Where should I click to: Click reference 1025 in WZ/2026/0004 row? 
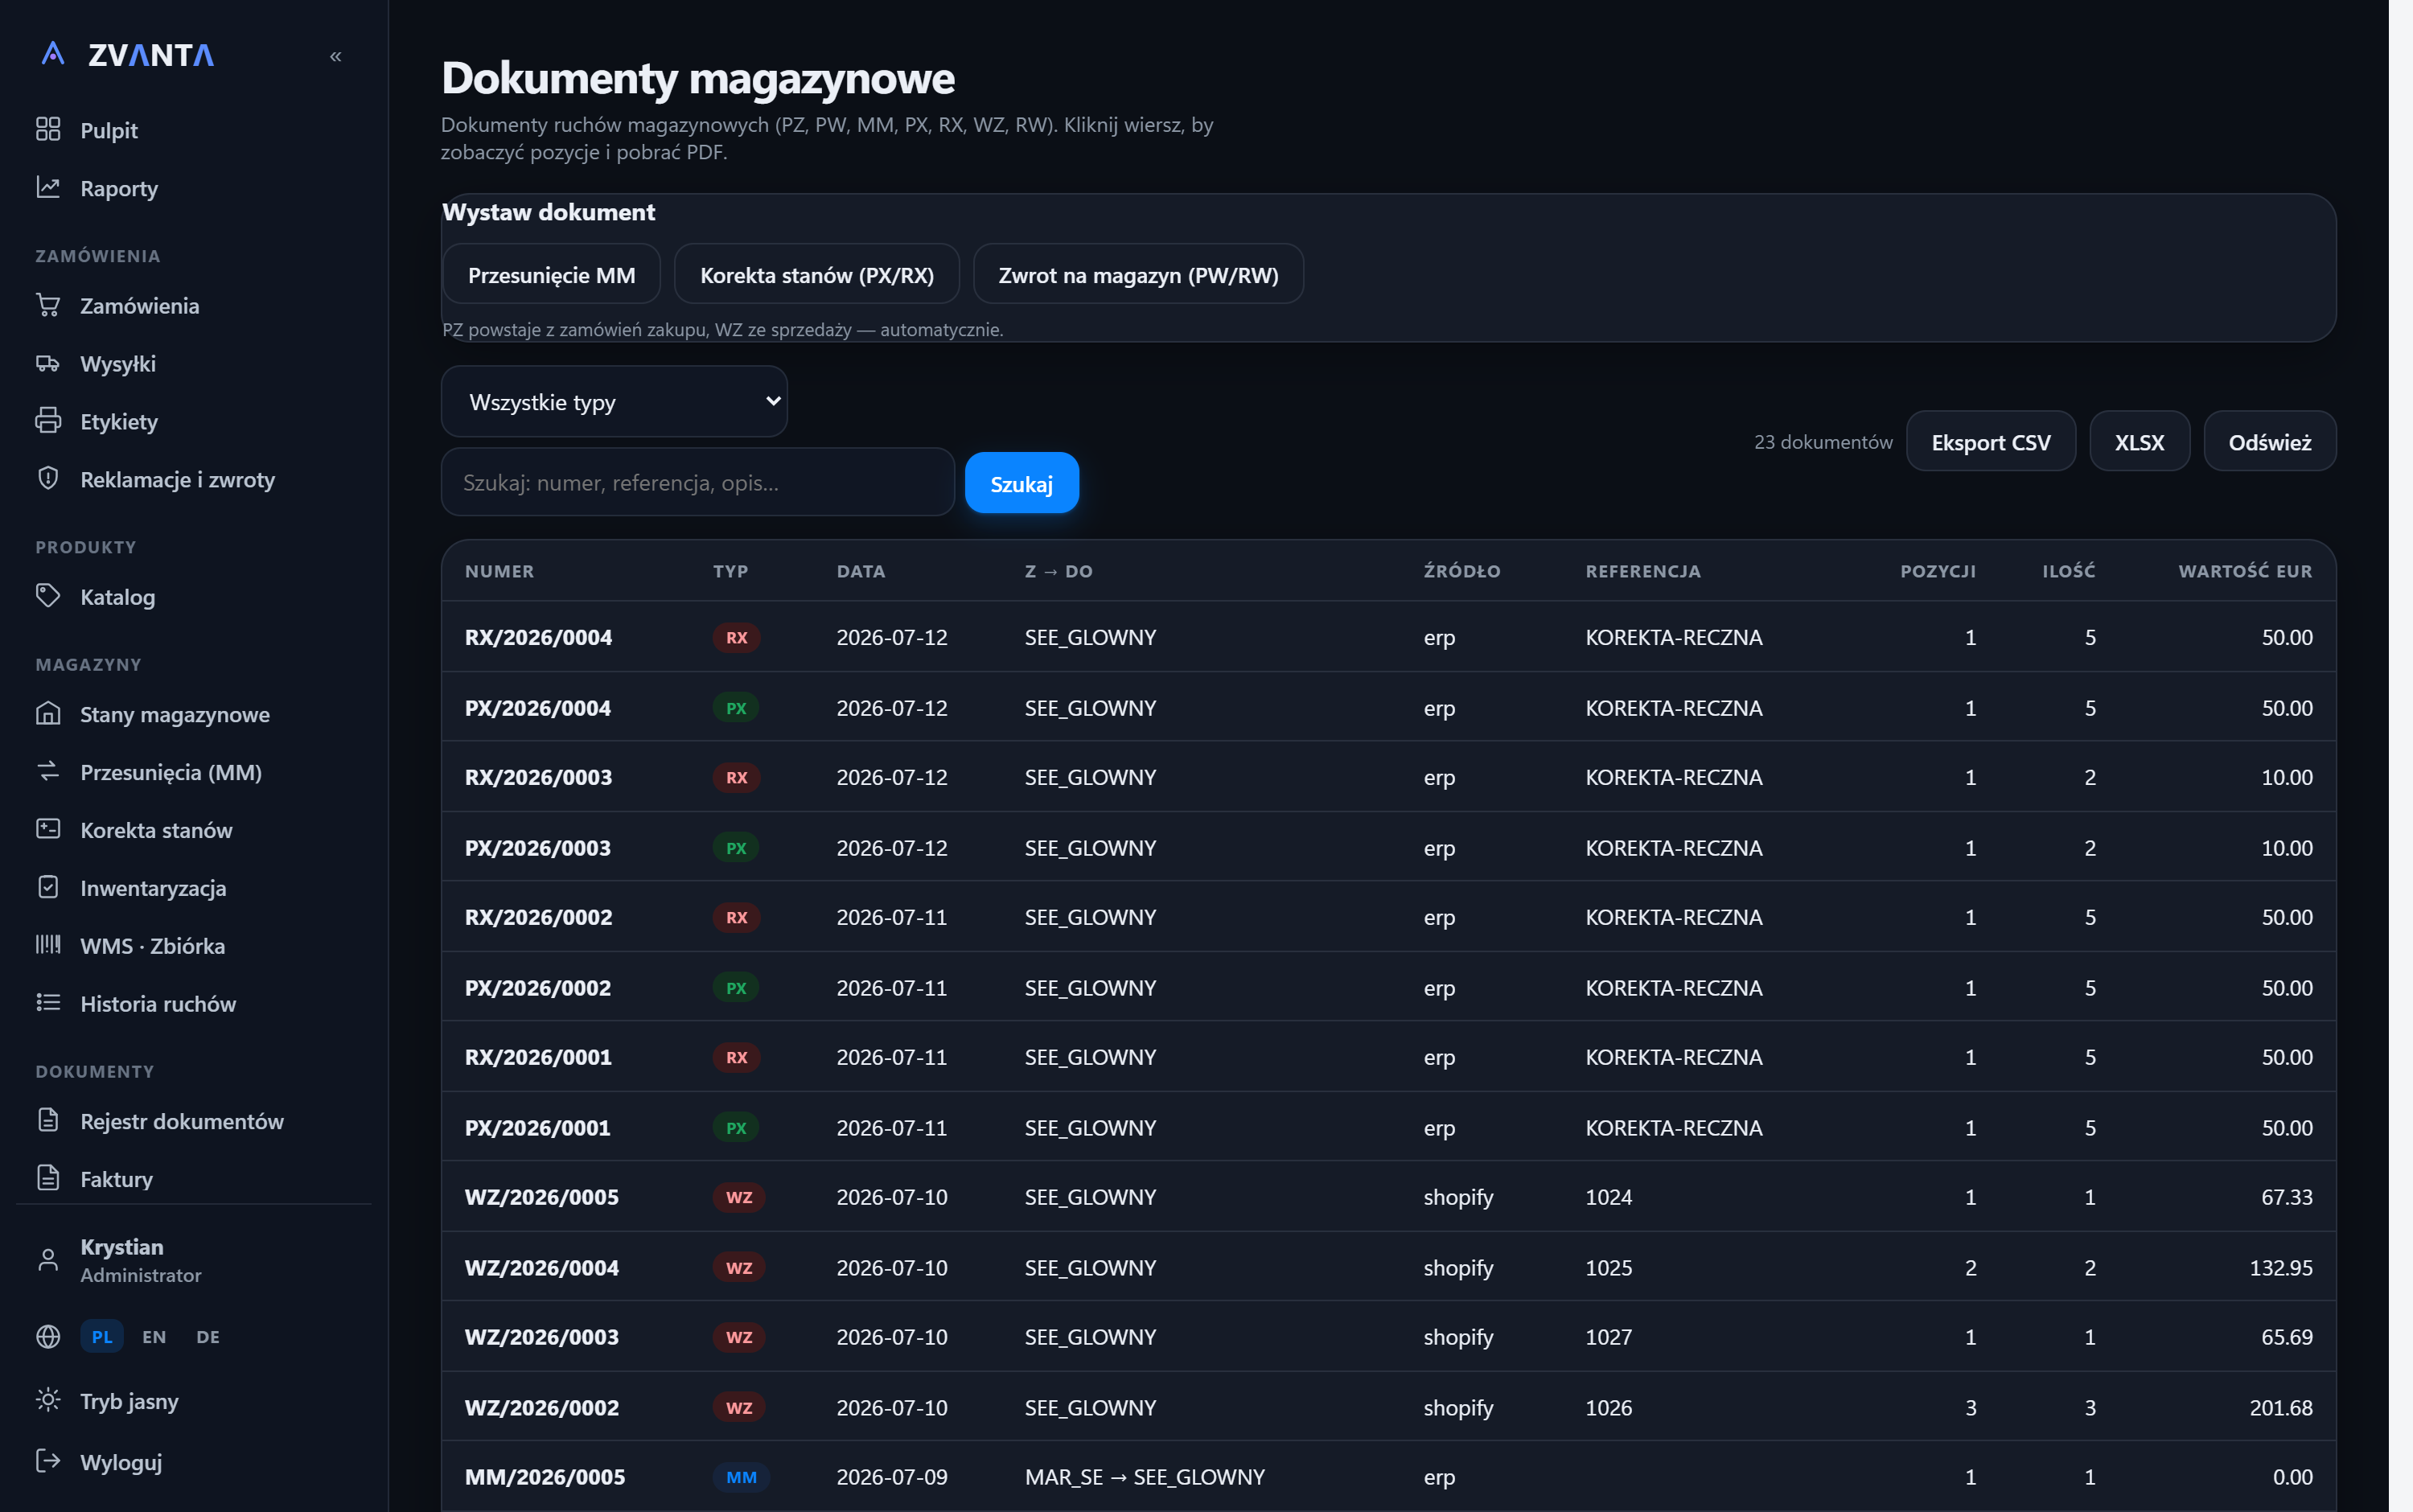pyautogui.click(x=1608, y=1267)
